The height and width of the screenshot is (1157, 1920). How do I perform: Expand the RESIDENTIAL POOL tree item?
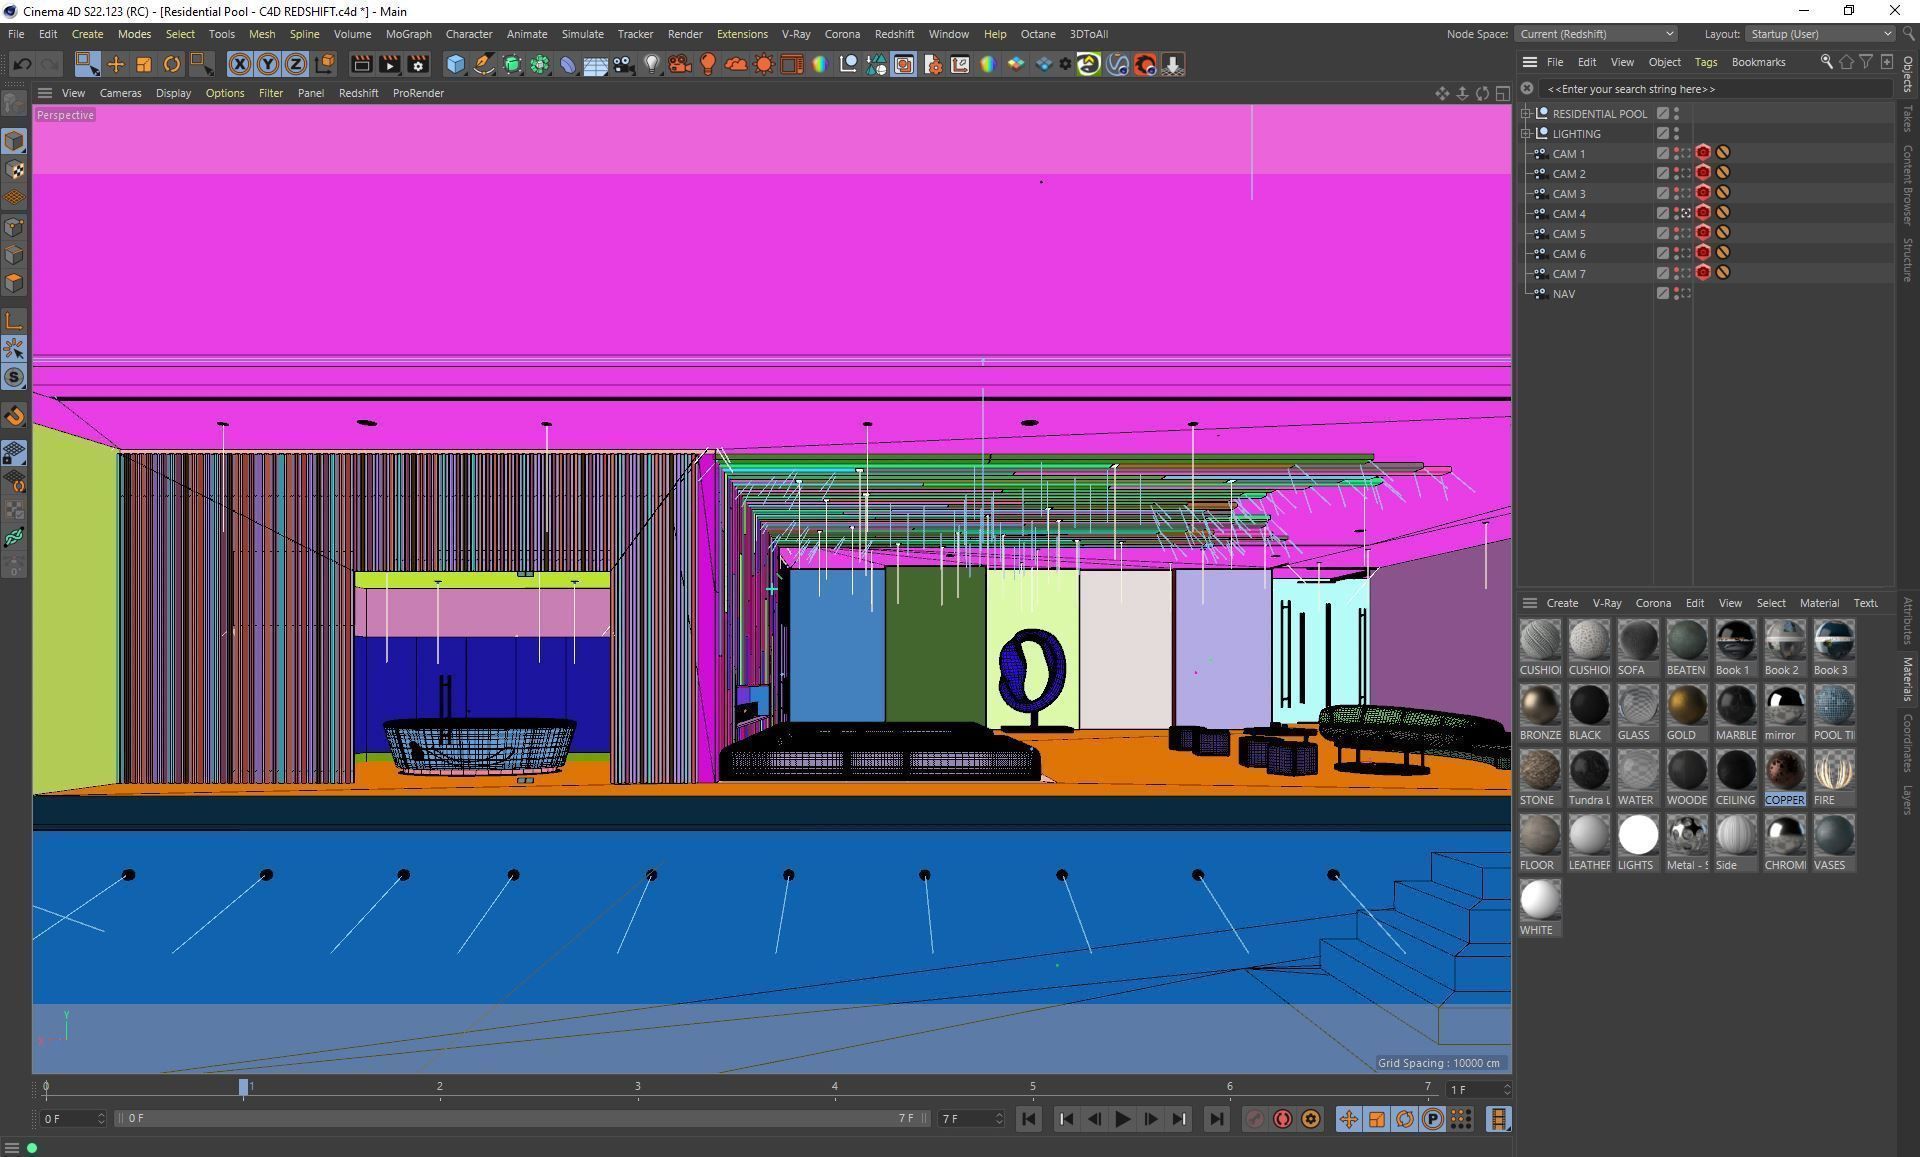click(x=1526, y=114)
